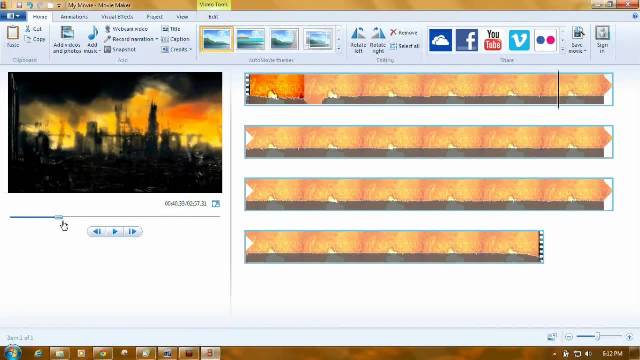Select the second AutoMovie theme thumbnail
The height and width of the screenshot is (360, 640).
(x=250, y=39)
